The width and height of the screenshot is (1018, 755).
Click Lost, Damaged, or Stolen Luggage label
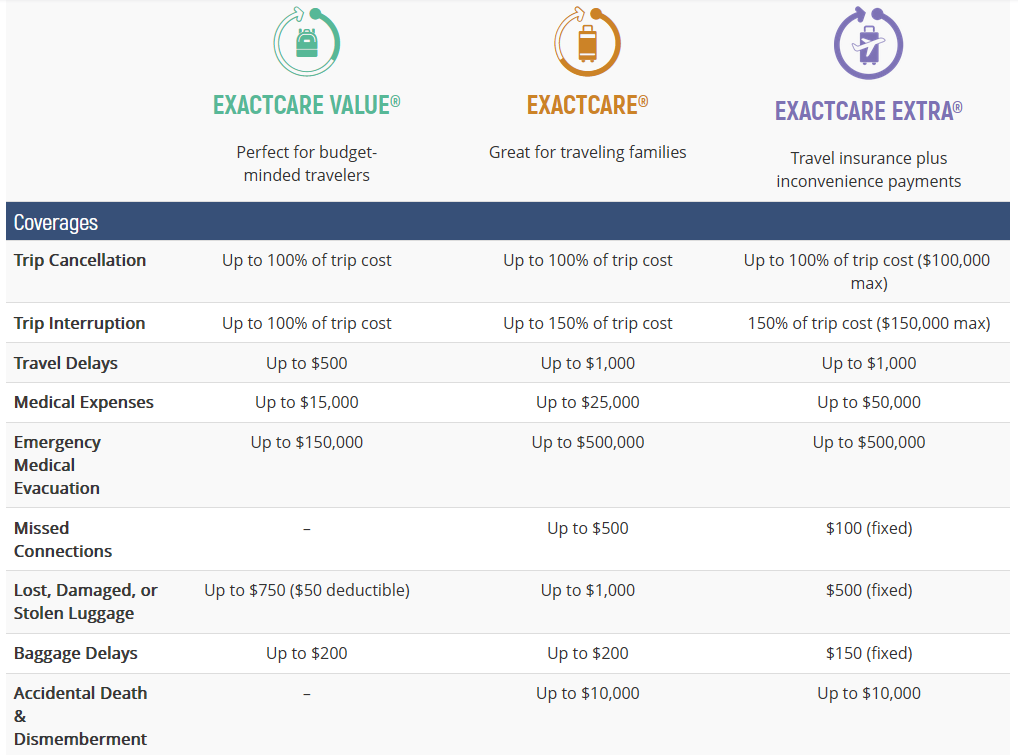tap(86, 602)
